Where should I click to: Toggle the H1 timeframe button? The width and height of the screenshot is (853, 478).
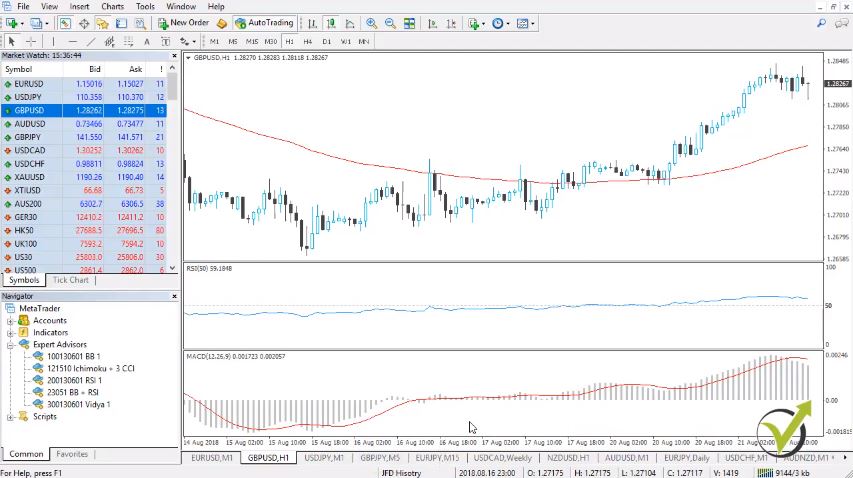pos(289,41)
